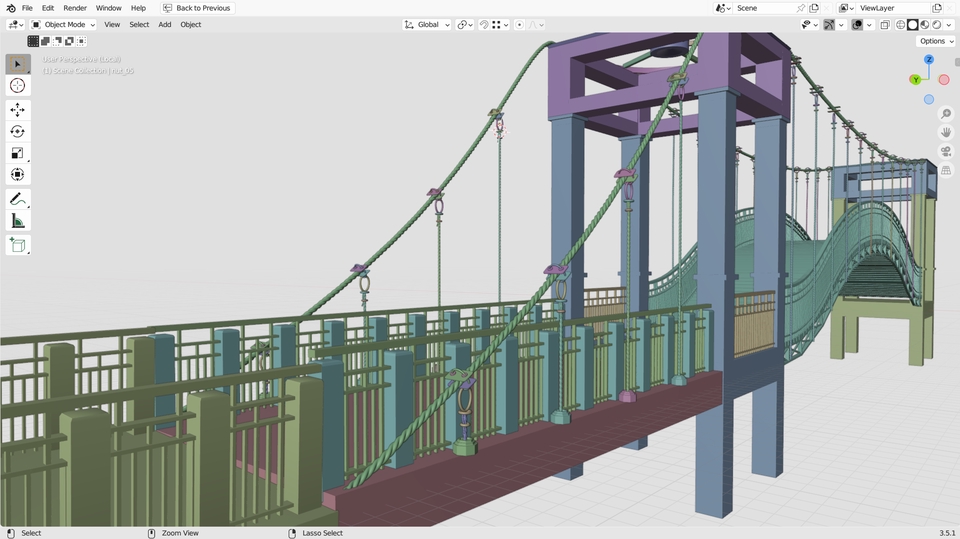Expand the Options dropdown

coord(935,41)
